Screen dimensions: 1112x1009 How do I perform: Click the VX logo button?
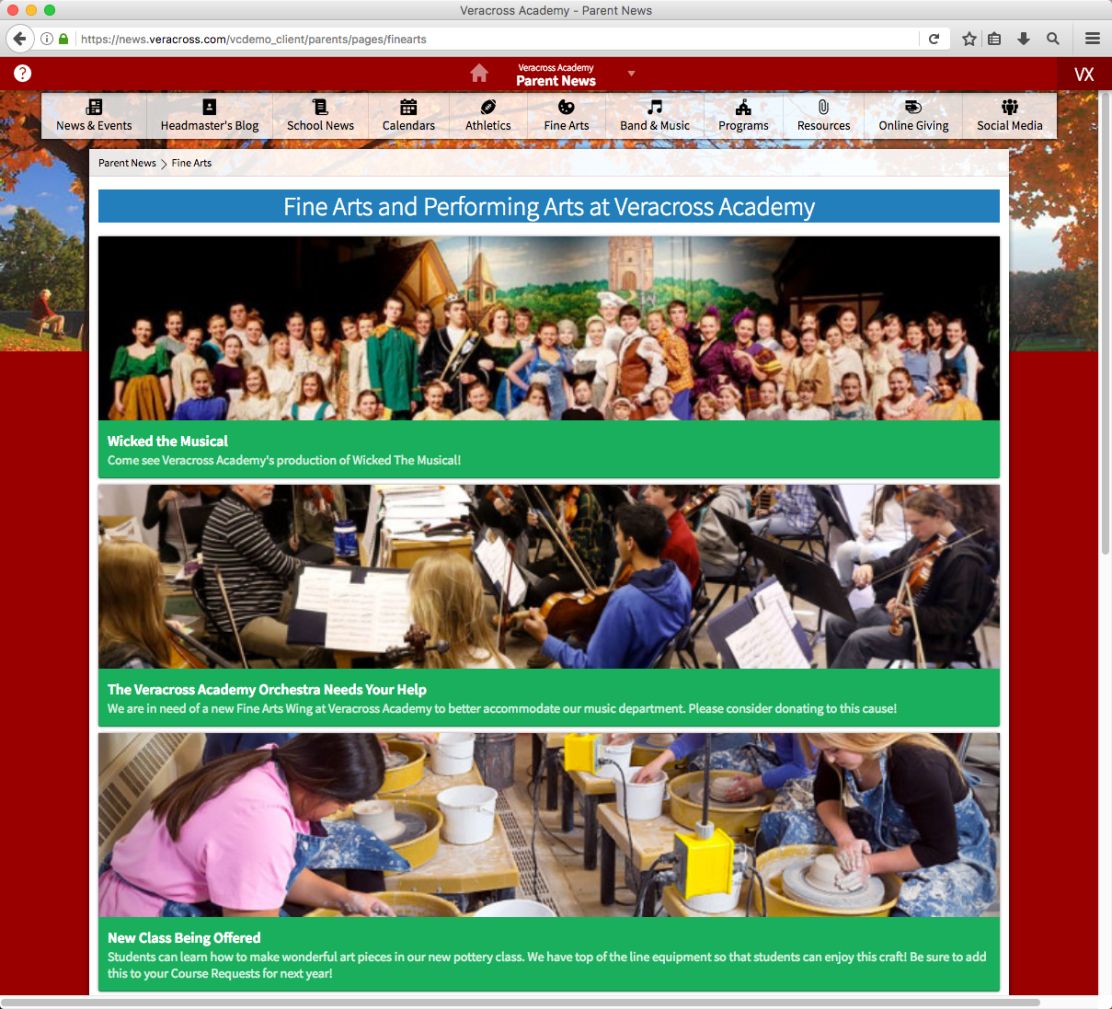pyautogui.click(x=1084, y=74)
